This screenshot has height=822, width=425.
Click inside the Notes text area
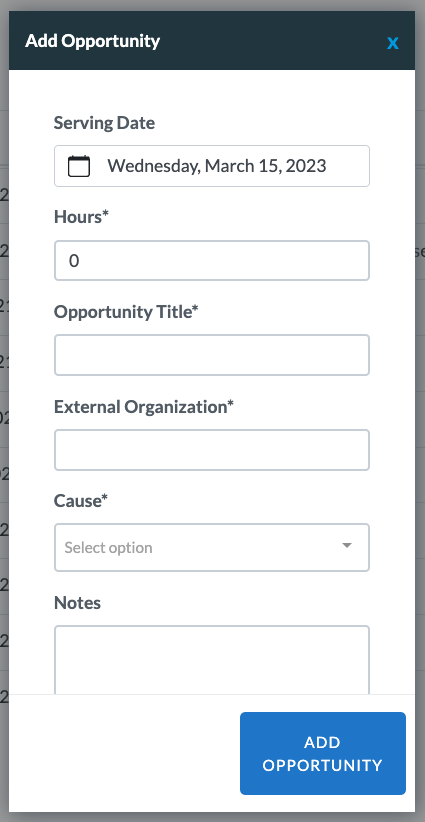212,659
